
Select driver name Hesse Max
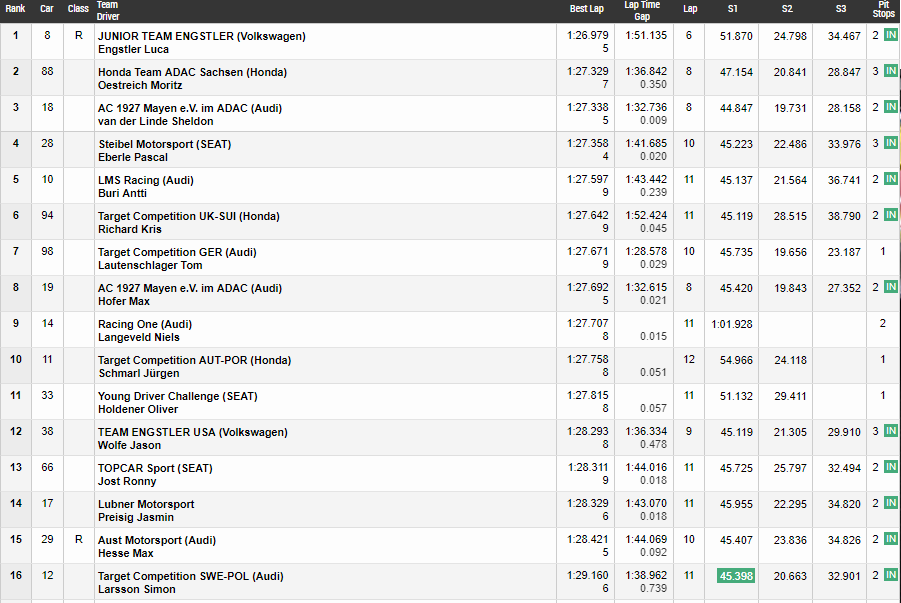click(126, 554)
